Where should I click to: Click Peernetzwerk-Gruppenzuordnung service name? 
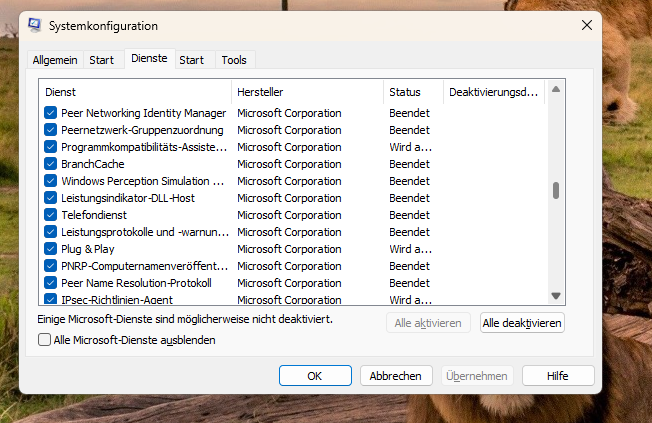(x=142, y=130)
